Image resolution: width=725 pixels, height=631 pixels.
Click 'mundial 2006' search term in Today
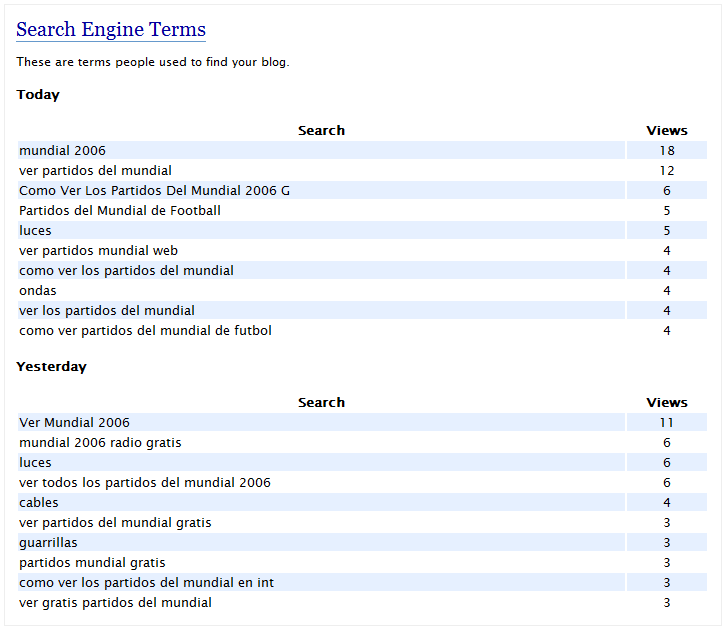click(62, 151)
